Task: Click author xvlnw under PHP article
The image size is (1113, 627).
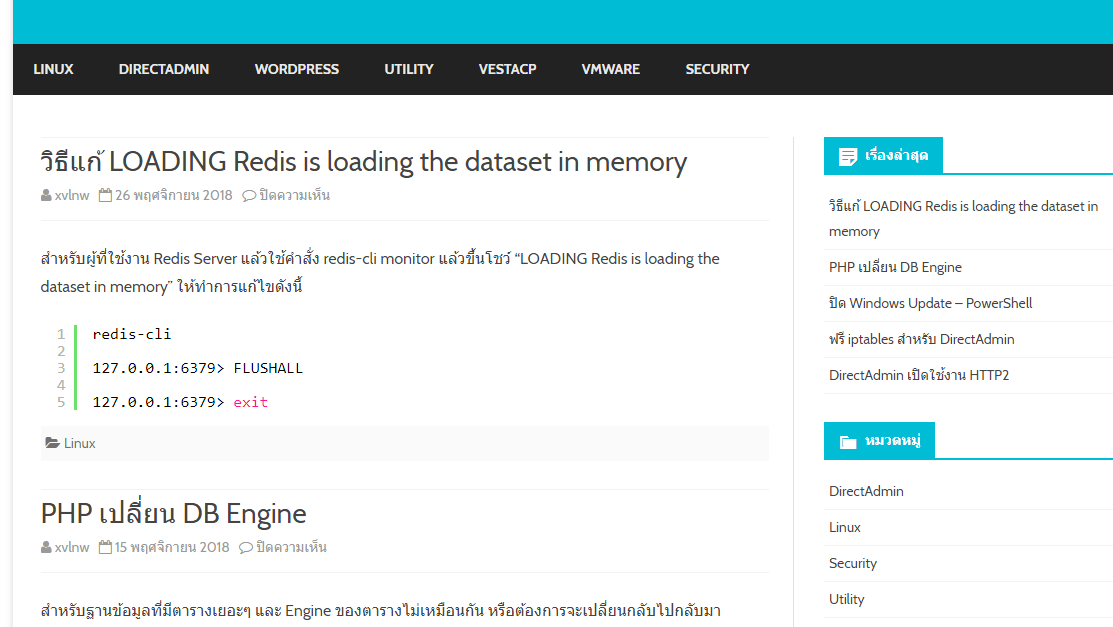Action: (72, 547)
